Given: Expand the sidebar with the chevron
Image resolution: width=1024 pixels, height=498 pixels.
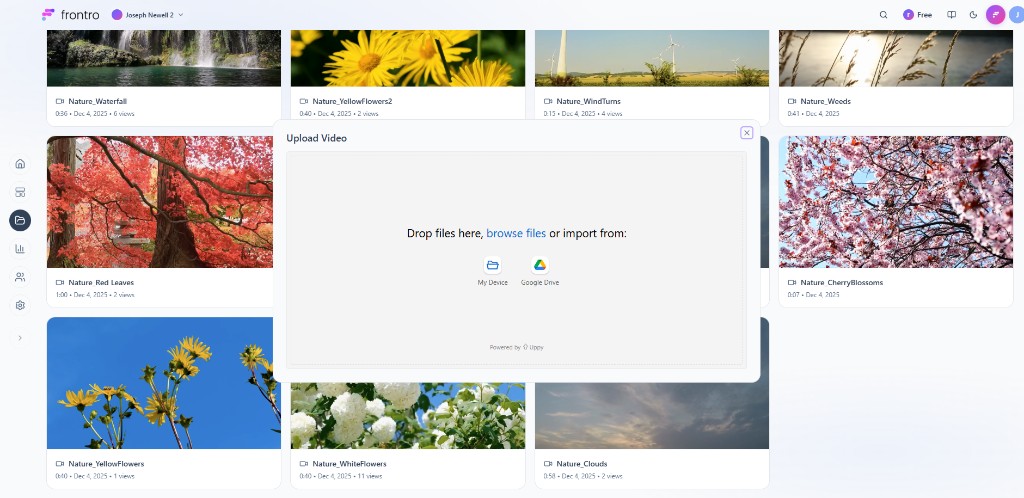Looking at the screenshot, I should click(x=20, y=337).
